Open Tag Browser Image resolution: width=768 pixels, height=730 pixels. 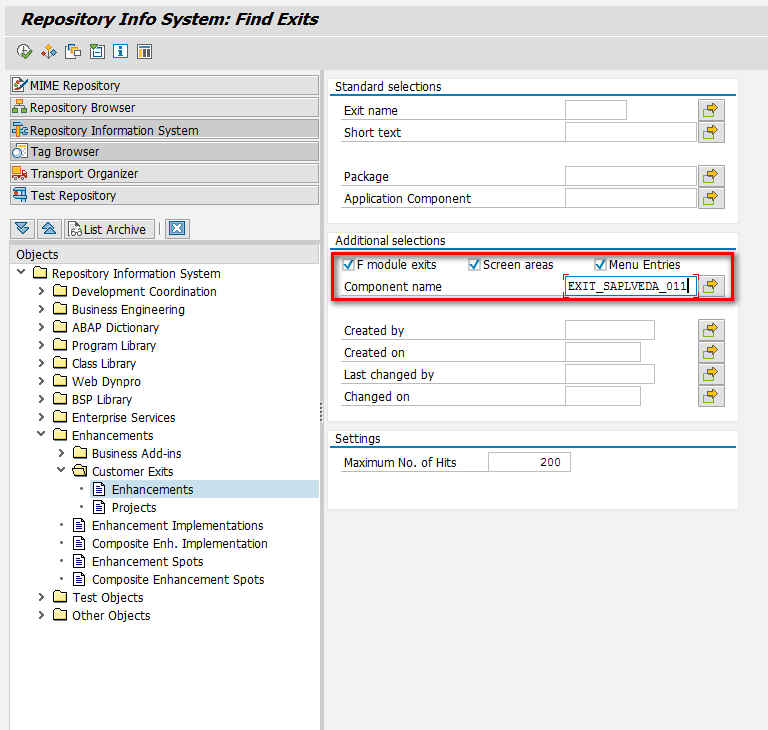(x=165, y=151)
